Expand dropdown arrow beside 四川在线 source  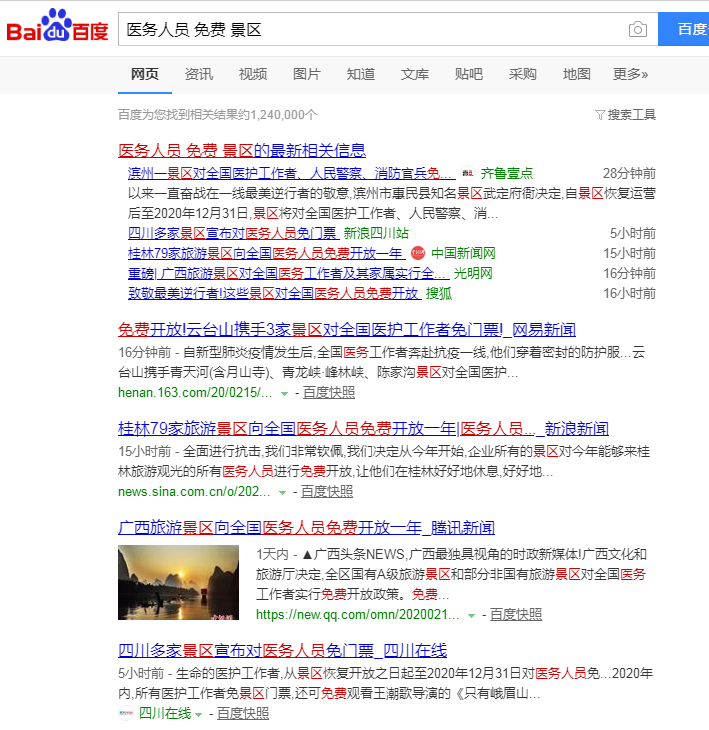click(199, 715)
